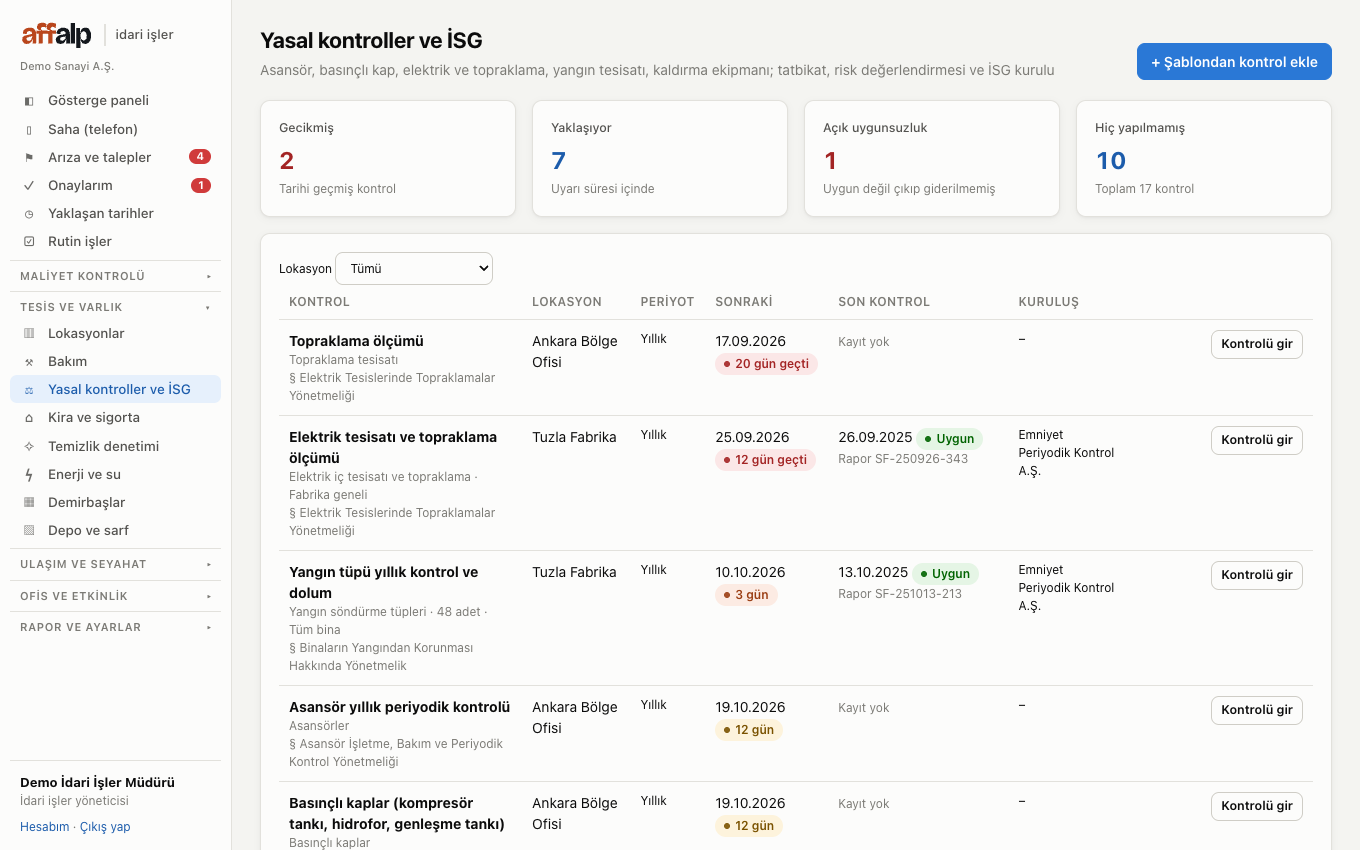The image size is (1360, 850).
Task: Click the sparkle icon beside Temizlik denetimi
Action: click(x=29, y=446)
